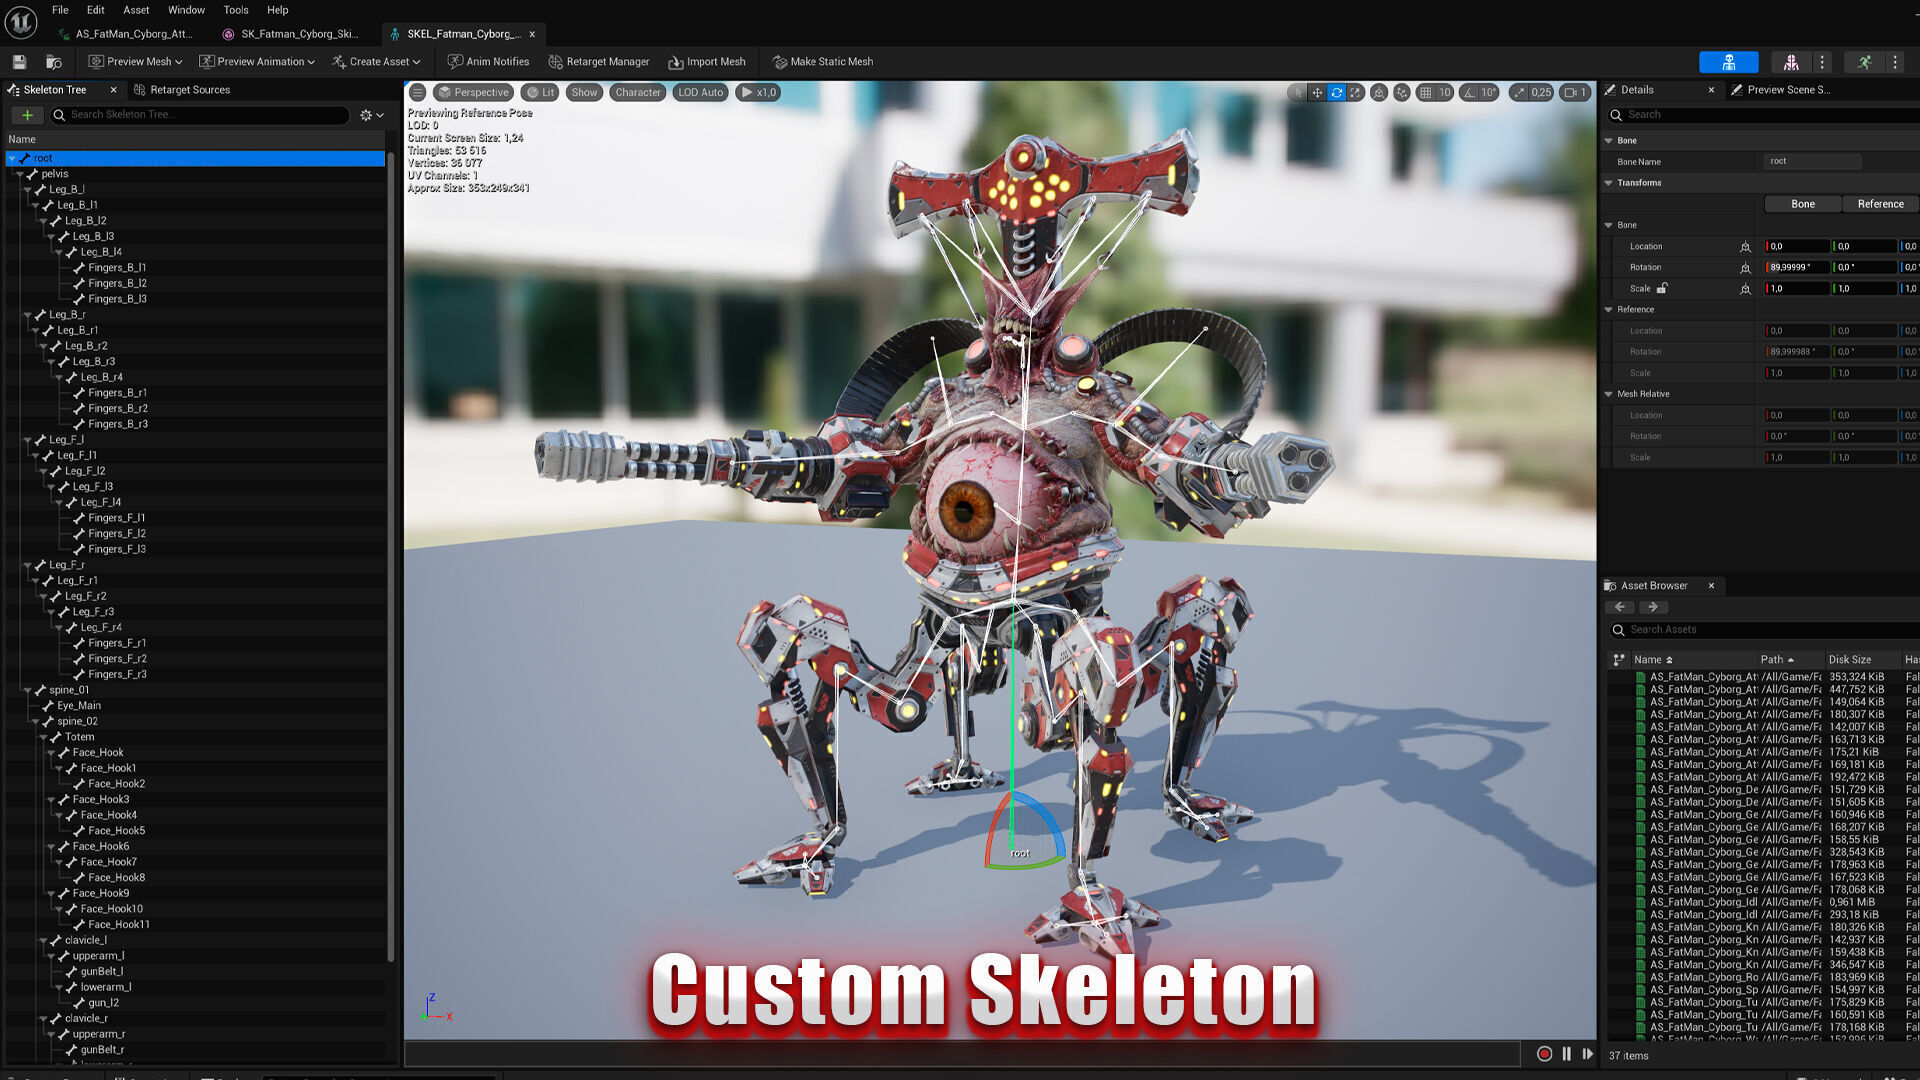1920x1080 pixels.
Task: Collapse the Transforms section in Details
Action: coord(1609,183)
